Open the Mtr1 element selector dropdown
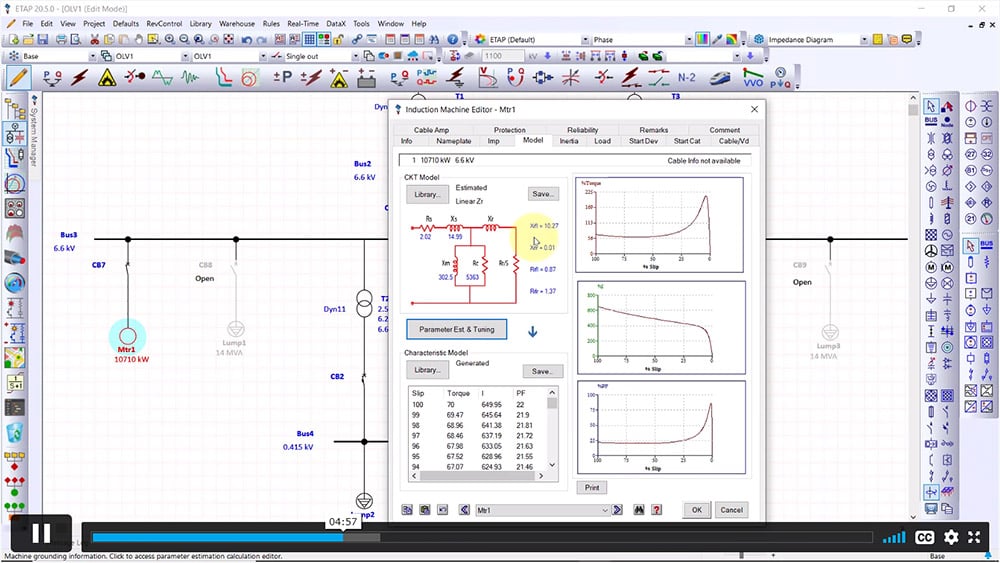Viewport: 1000px width, 563px height. tap(605, 510)
